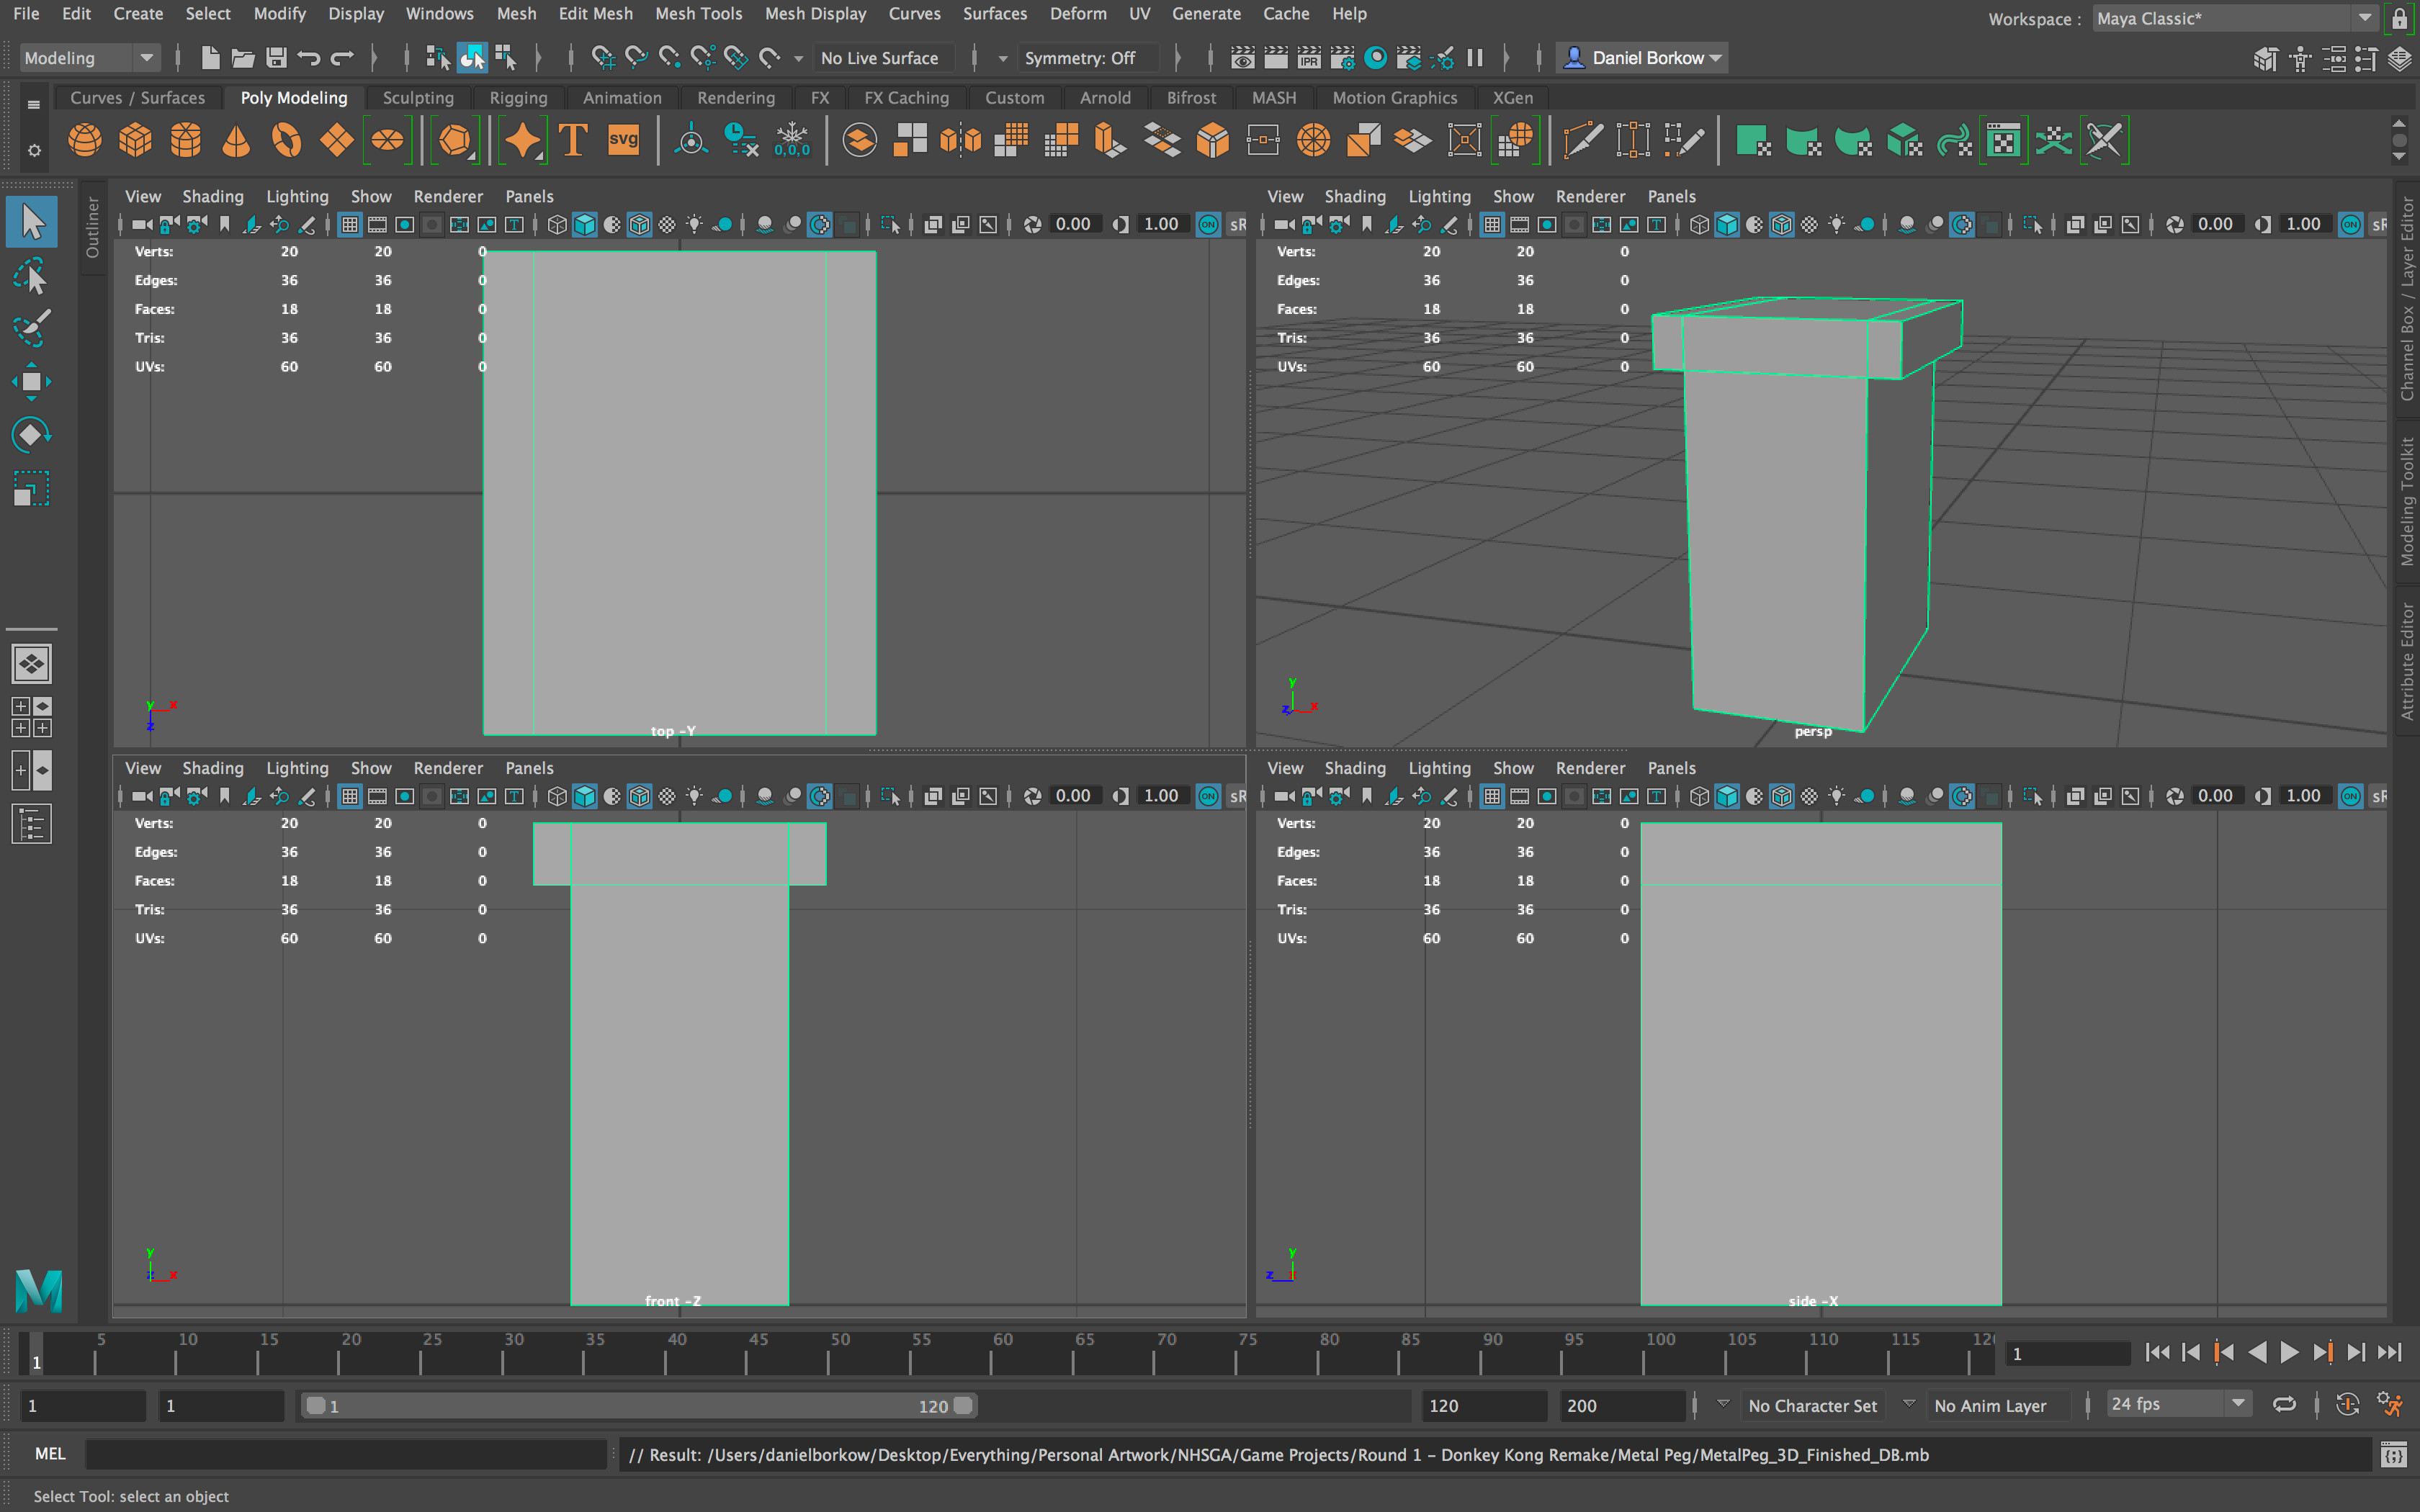Create a polygon cube from the shelf
The width and height of the screenshot is (2420, 1512).
135,140
